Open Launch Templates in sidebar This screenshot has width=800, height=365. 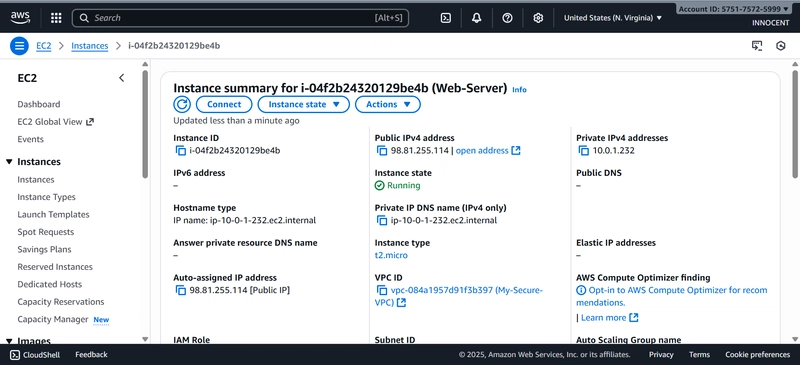pos(53,214)
